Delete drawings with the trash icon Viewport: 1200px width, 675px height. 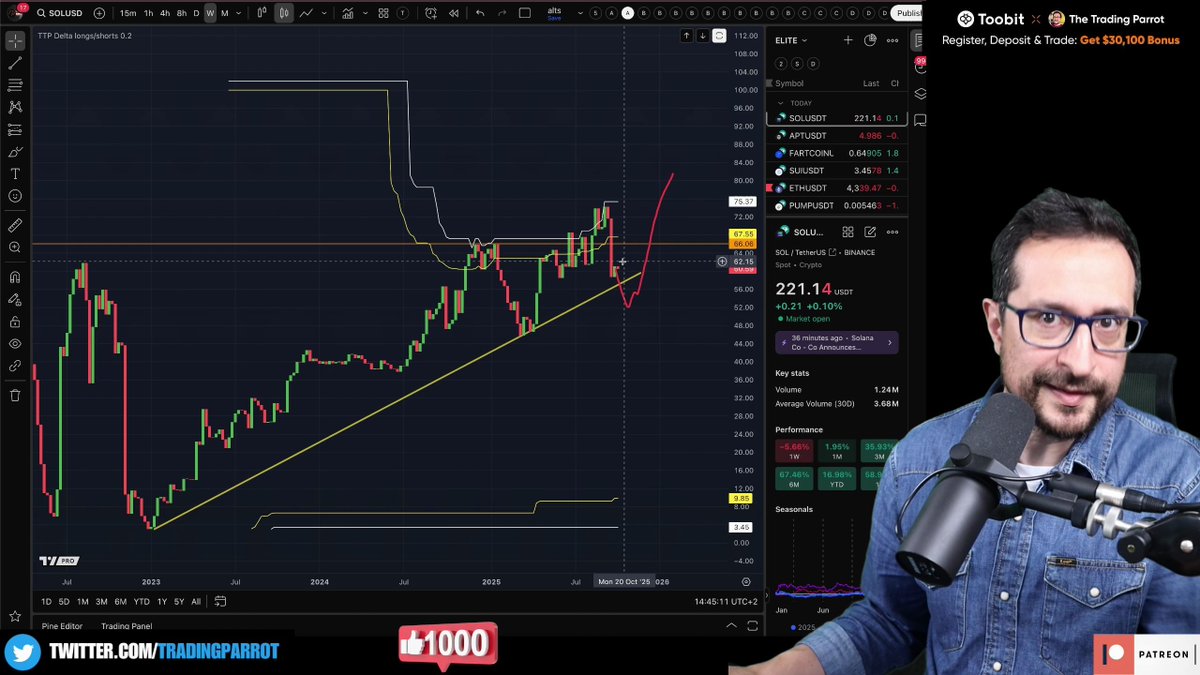[15, 395]
